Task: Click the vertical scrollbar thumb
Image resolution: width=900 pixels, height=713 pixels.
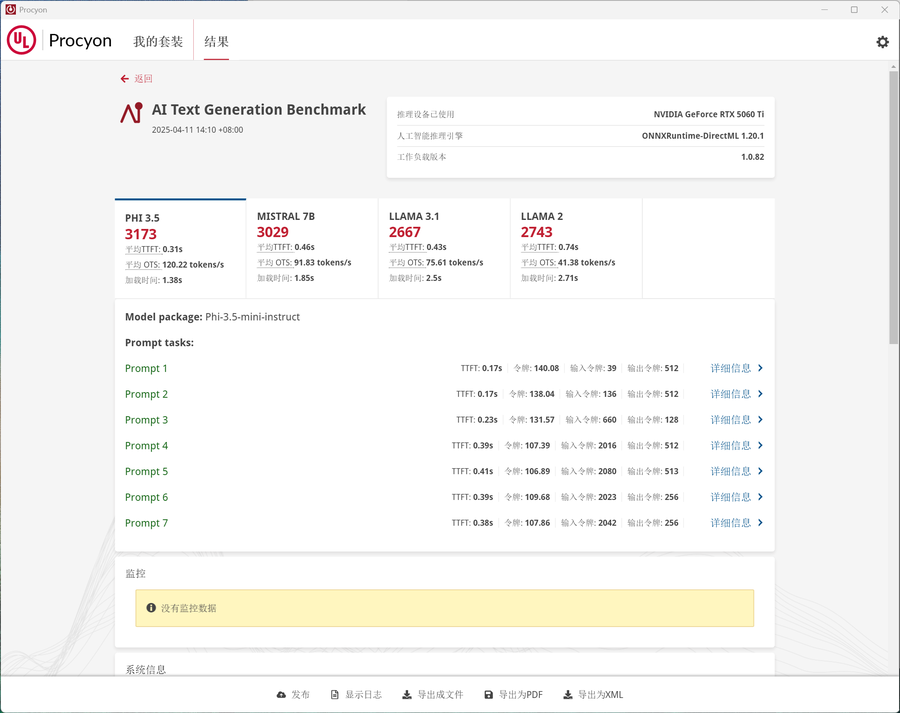Action: 894,207
